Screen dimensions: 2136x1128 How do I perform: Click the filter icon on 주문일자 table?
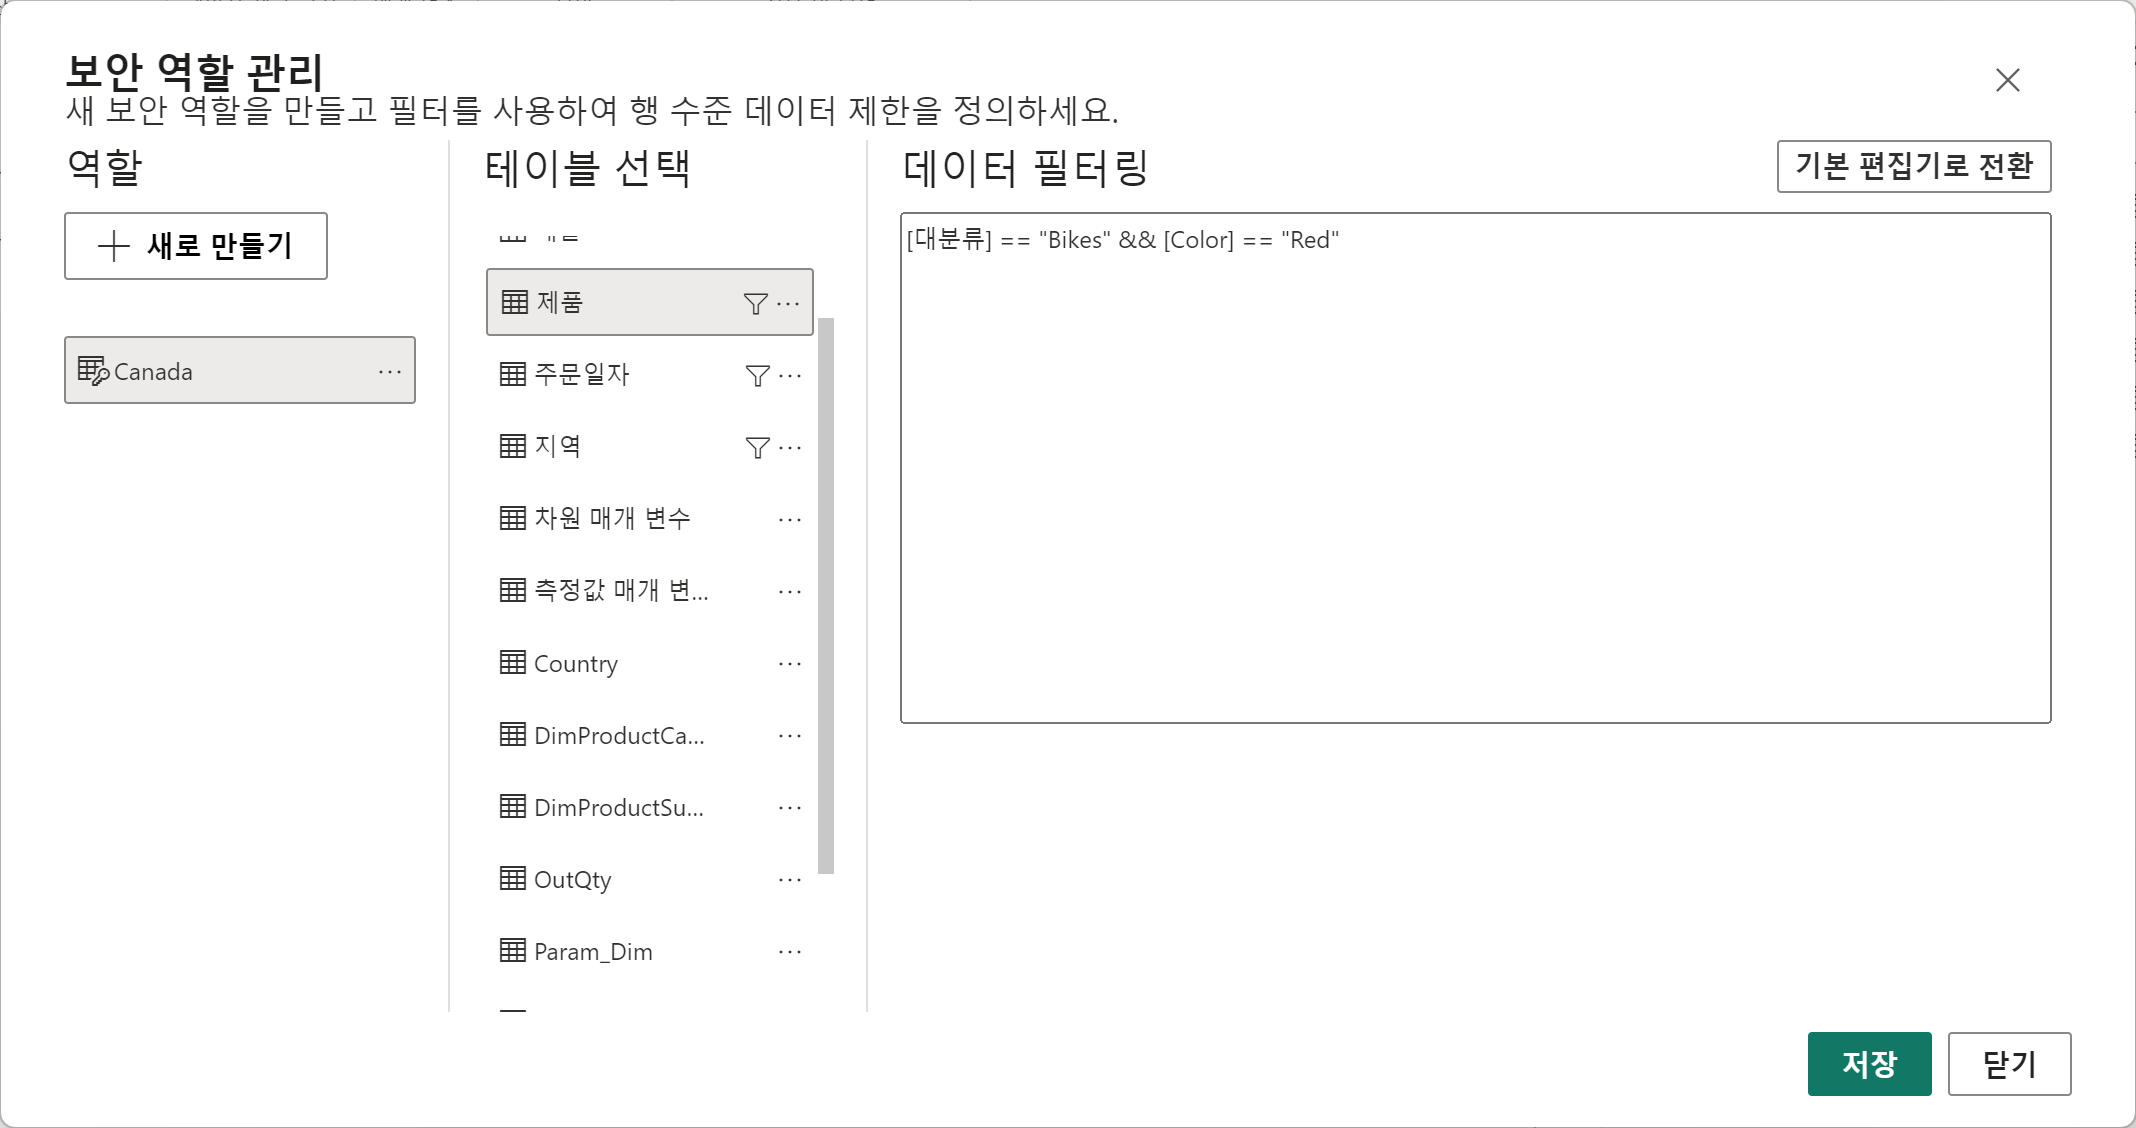click(x=758, y=375)
